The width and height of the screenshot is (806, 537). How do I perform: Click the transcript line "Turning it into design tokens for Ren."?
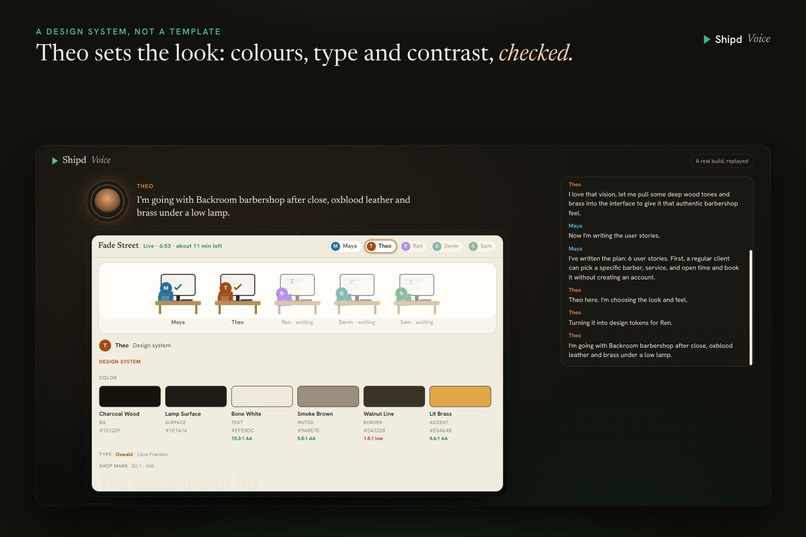(x=620, y=323)
